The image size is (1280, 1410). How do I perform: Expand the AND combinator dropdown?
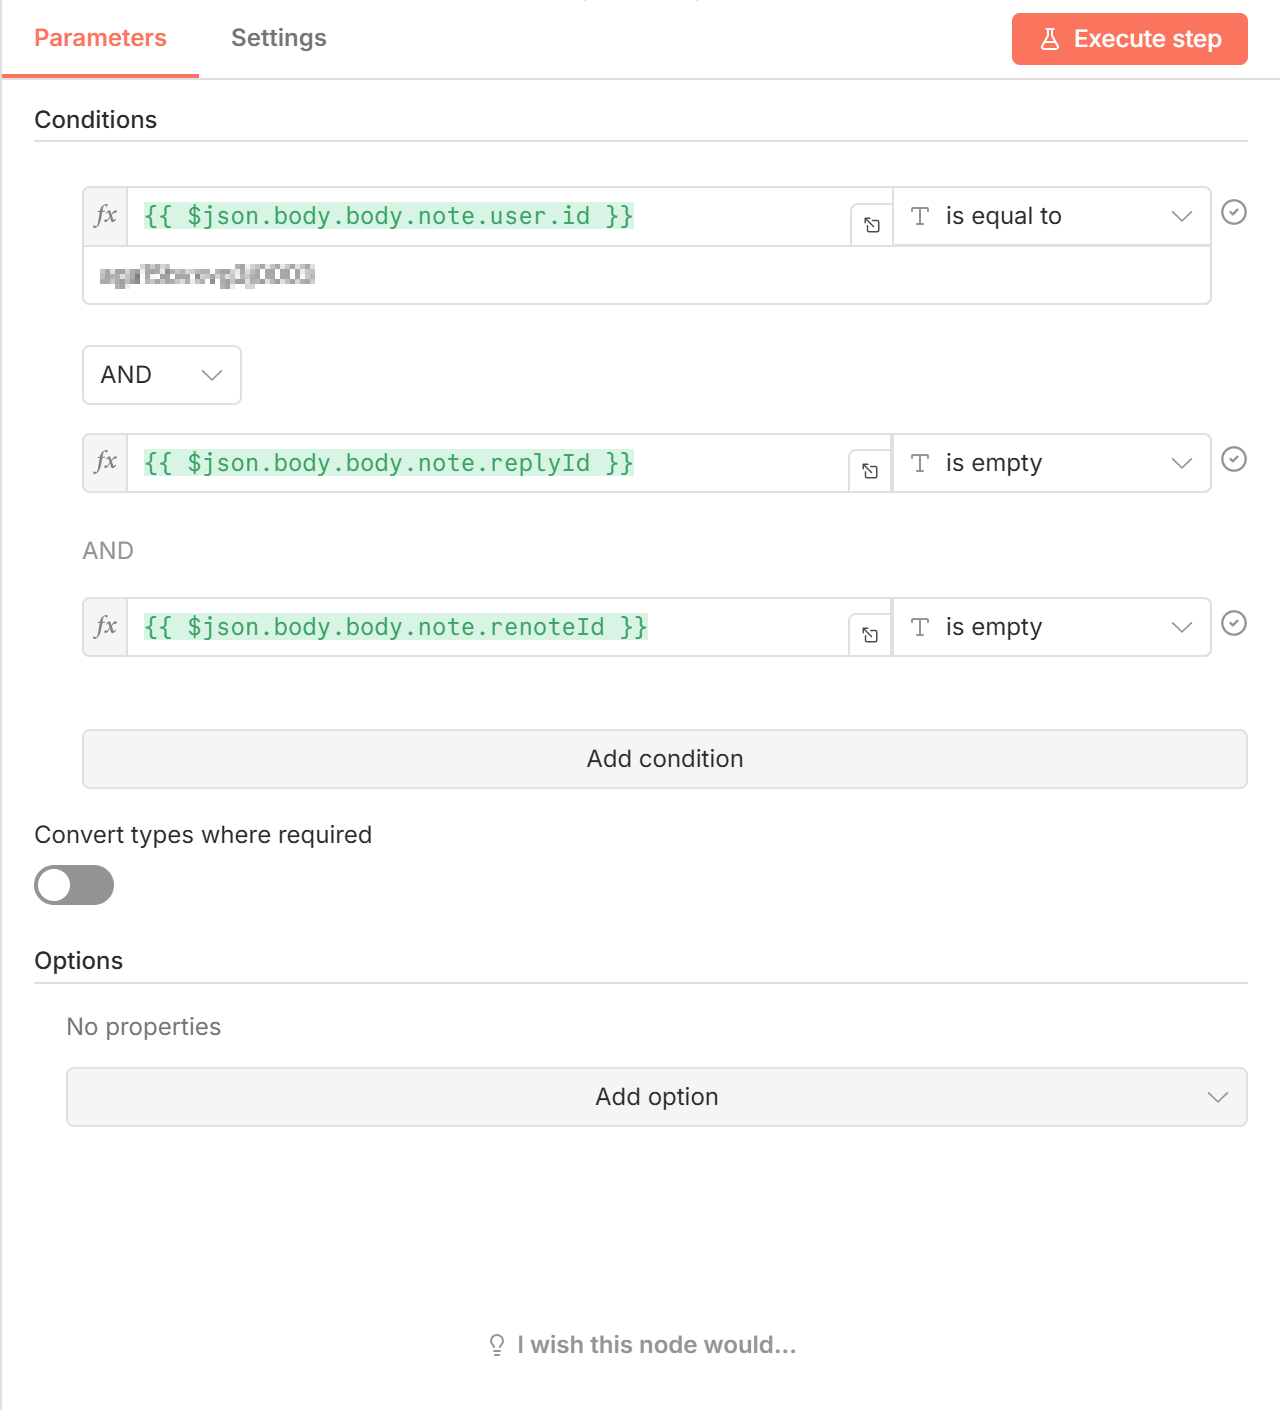coord(161,375)
